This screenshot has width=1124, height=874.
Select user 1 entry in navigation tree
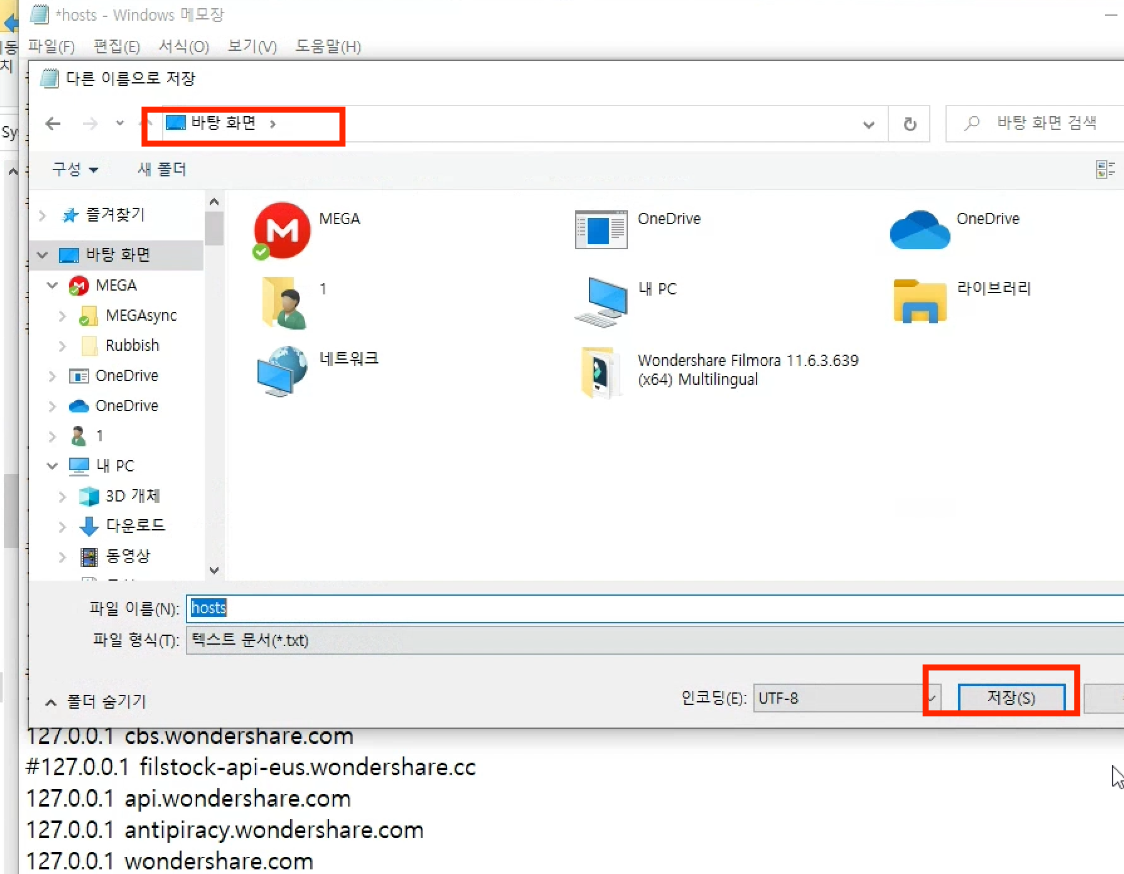87,436
